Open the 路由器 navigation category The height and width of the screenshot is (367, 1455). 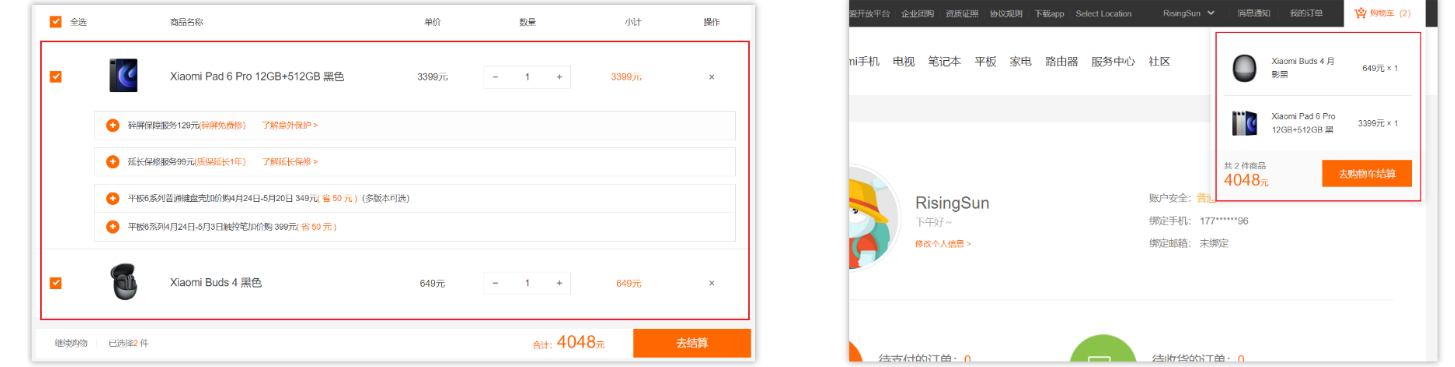[1062, 61]
